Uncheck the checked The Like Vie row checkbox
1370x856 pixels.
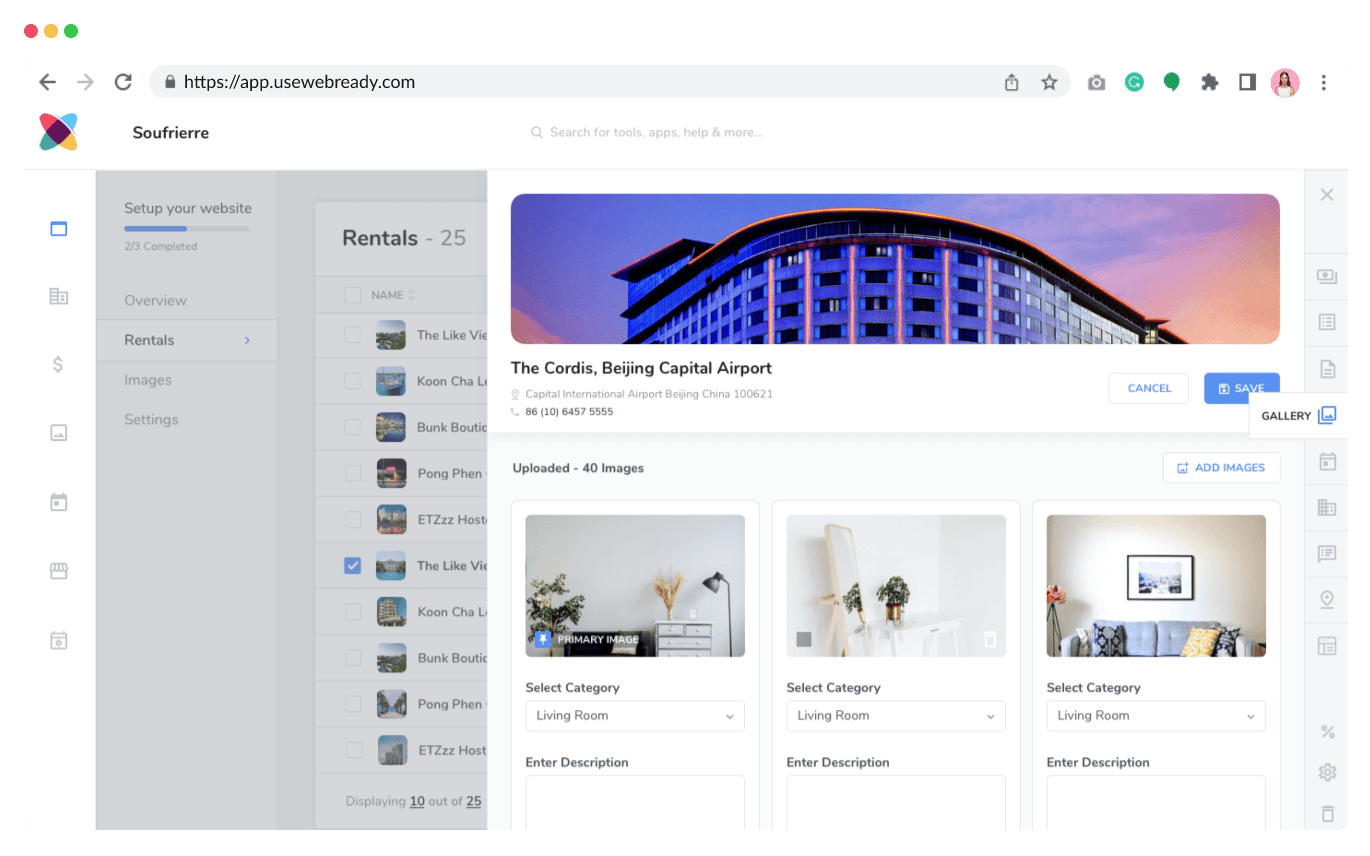[353, 565]
